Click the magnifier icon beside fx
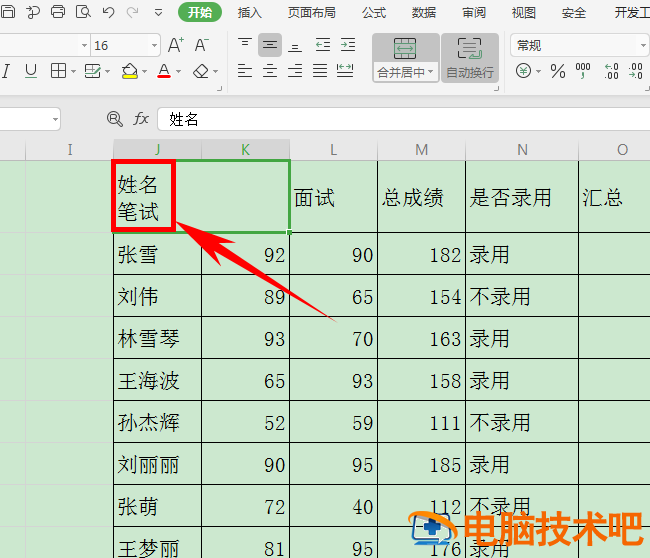 click(x=114, y=119)
